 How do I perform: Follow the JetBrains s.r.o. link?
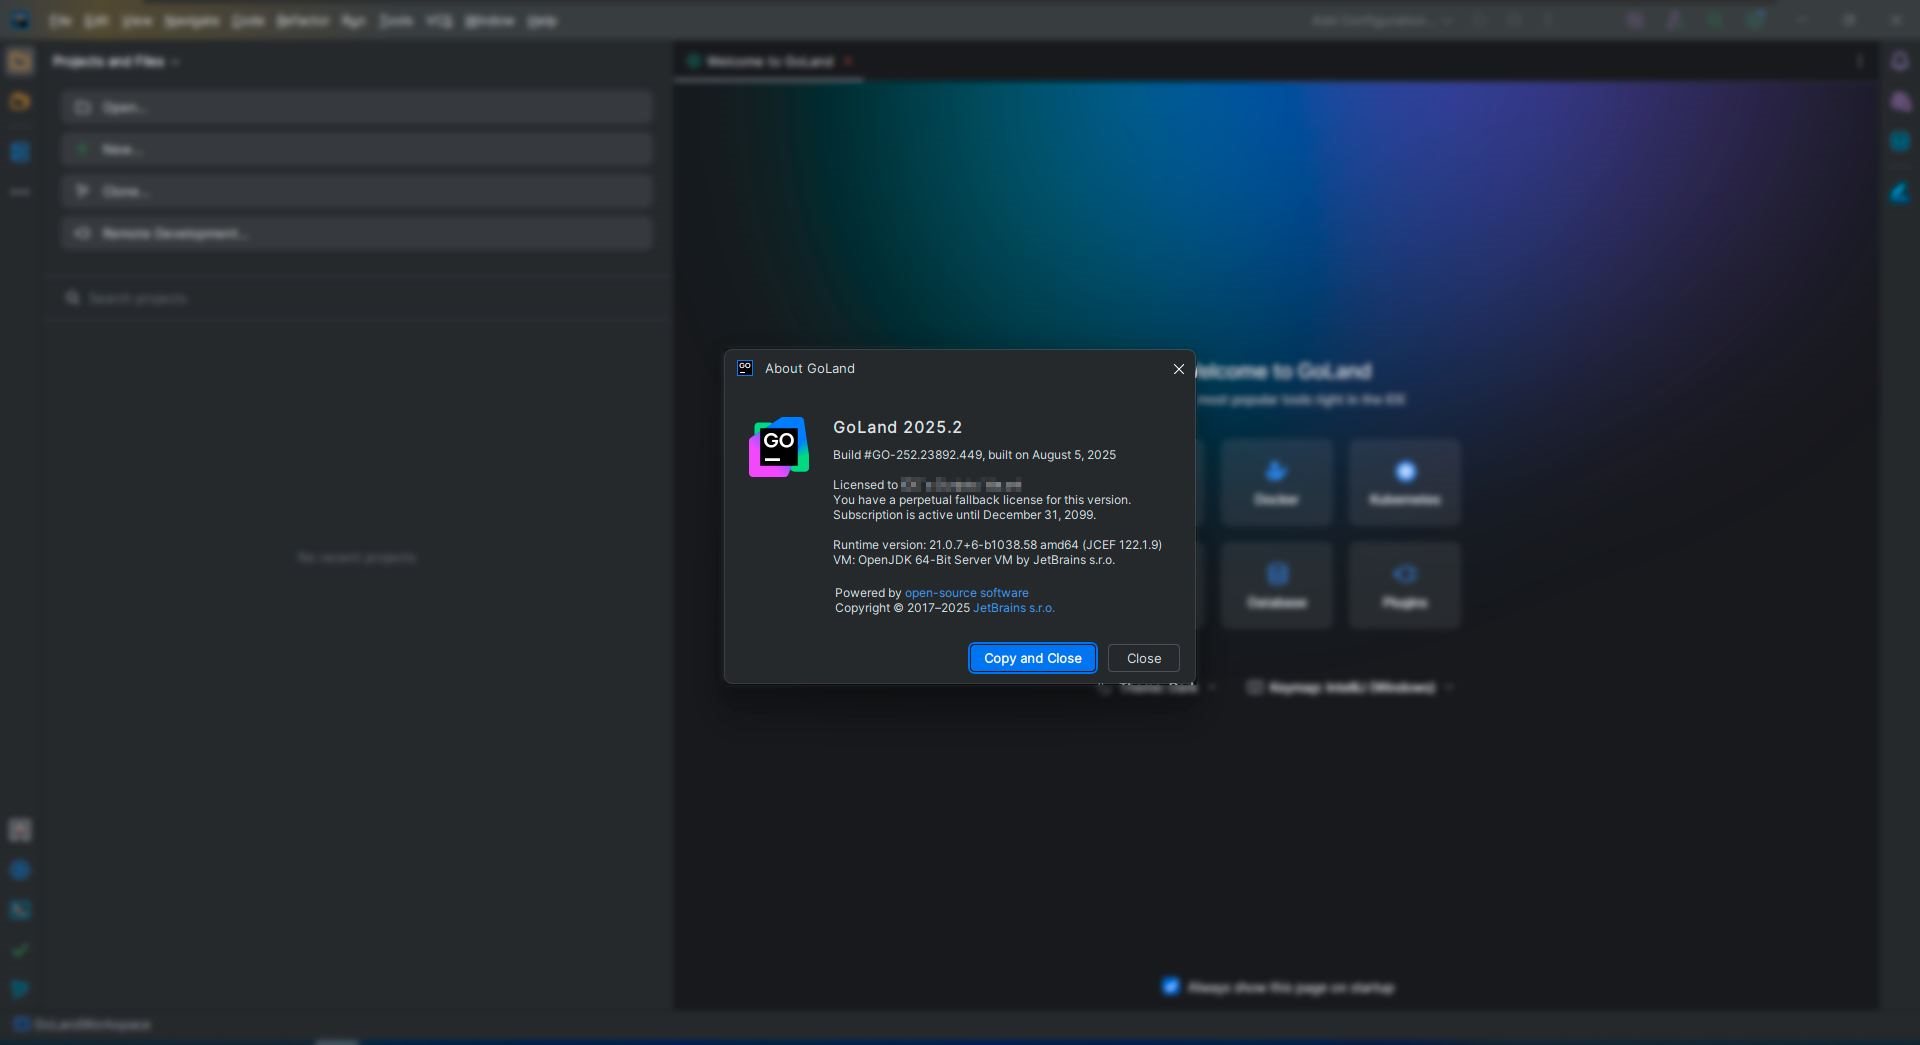1014,608
